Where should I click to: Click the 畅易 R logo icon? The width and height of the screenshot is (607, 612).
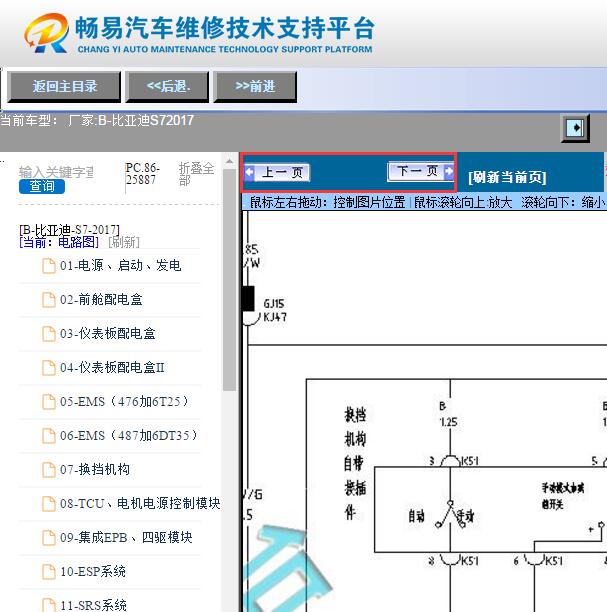46,33
